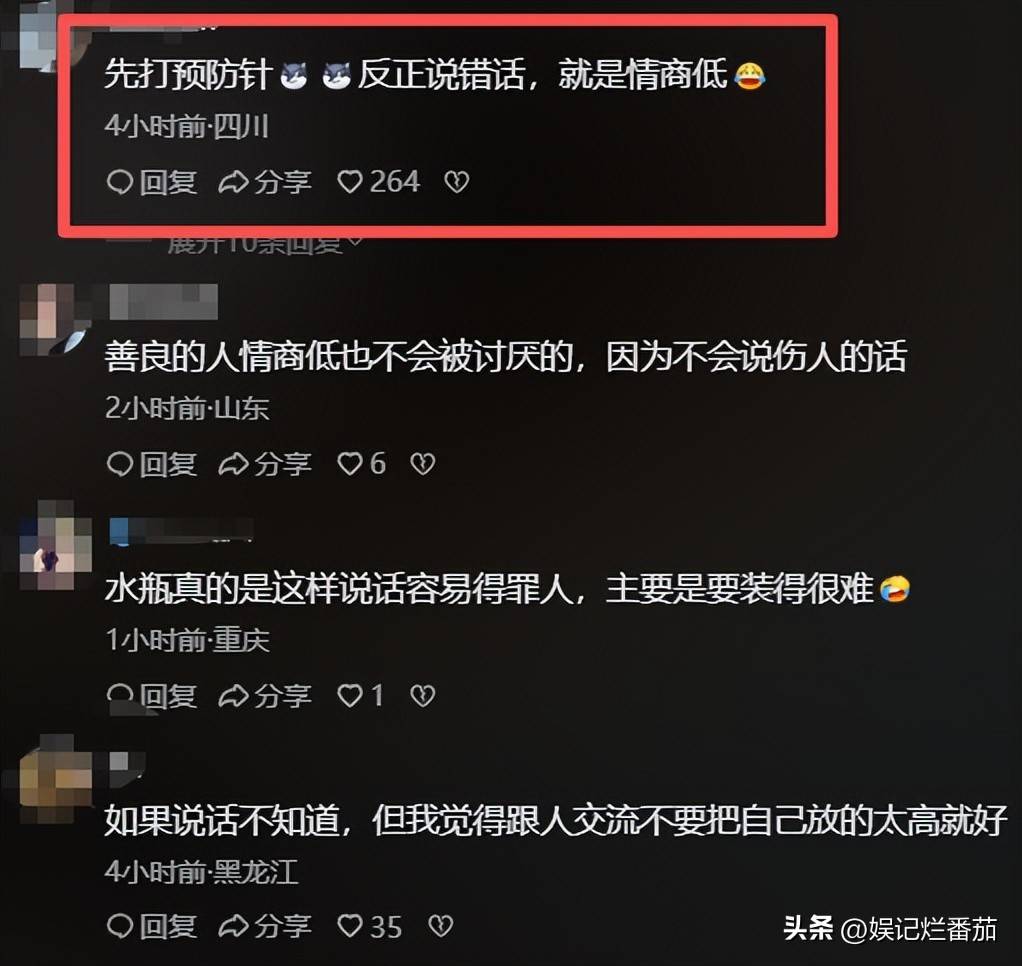Share the Chongqing comment
Viewport: 1022px width, 966px height.
[265, 695]
